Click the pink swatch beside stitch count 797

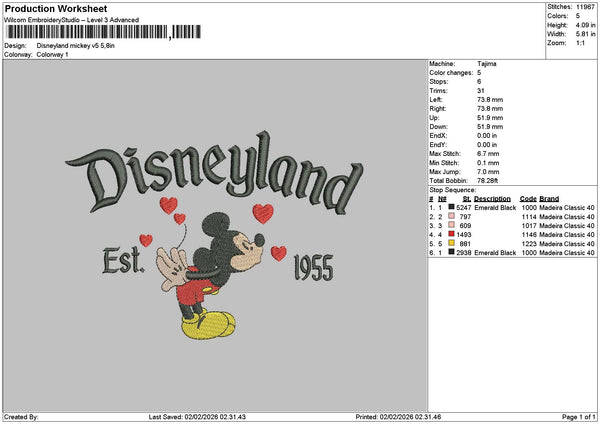coord(452,216)
